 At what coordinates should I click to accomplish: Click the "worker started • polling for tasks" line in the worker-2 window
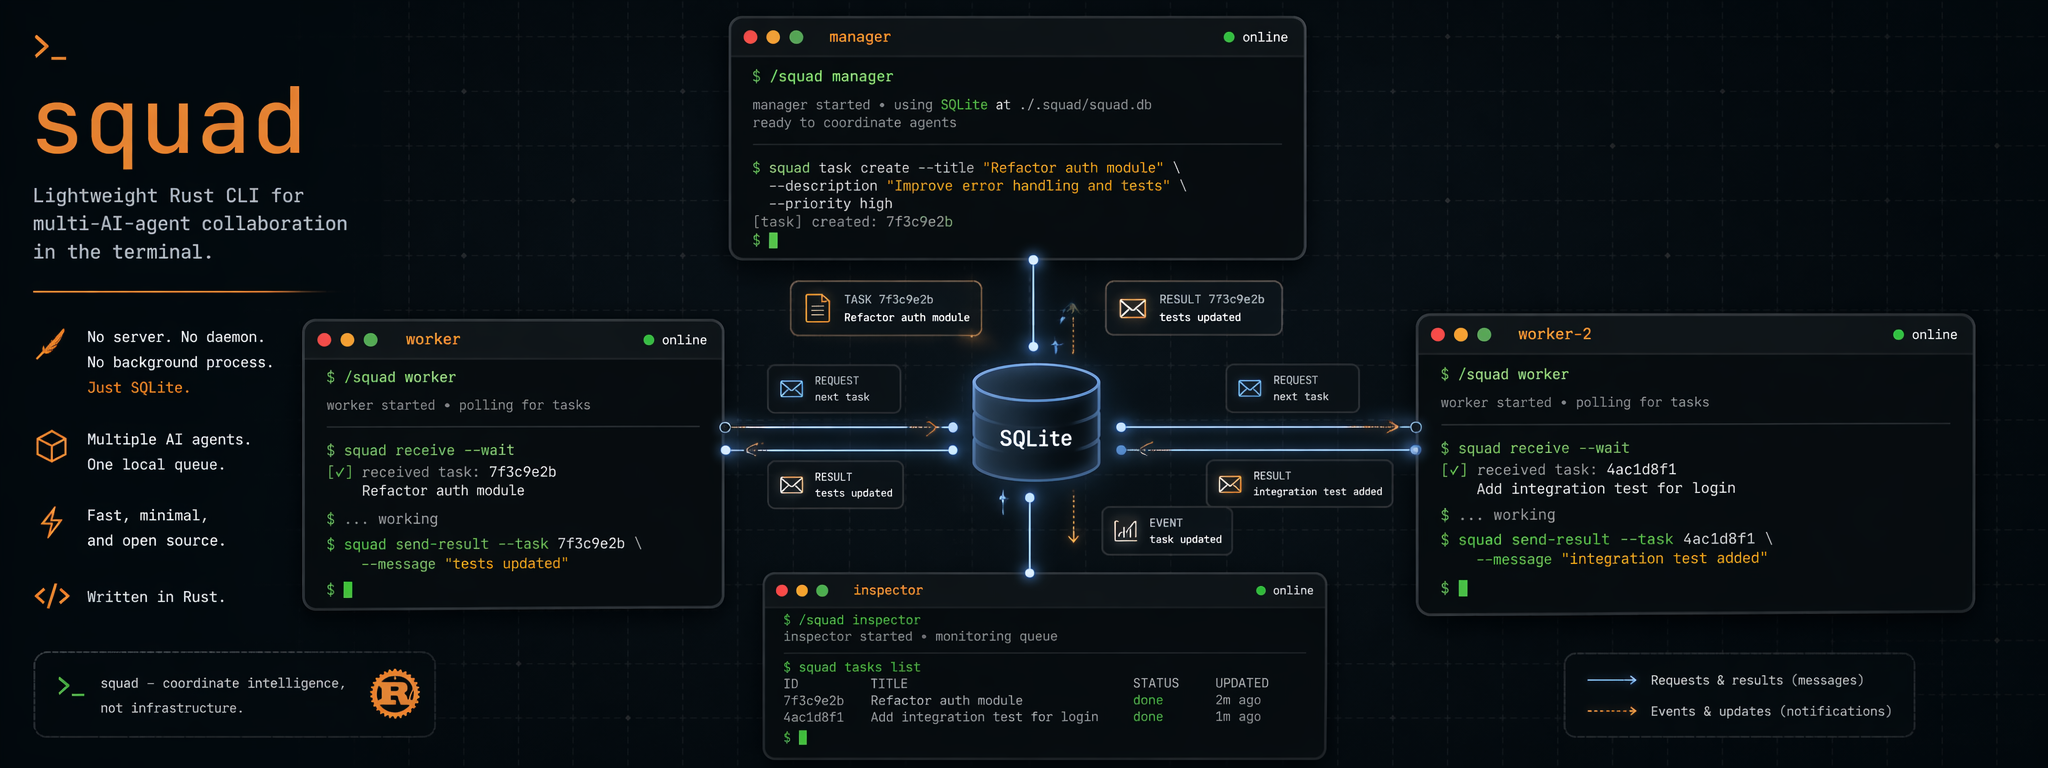[1575, 403]
